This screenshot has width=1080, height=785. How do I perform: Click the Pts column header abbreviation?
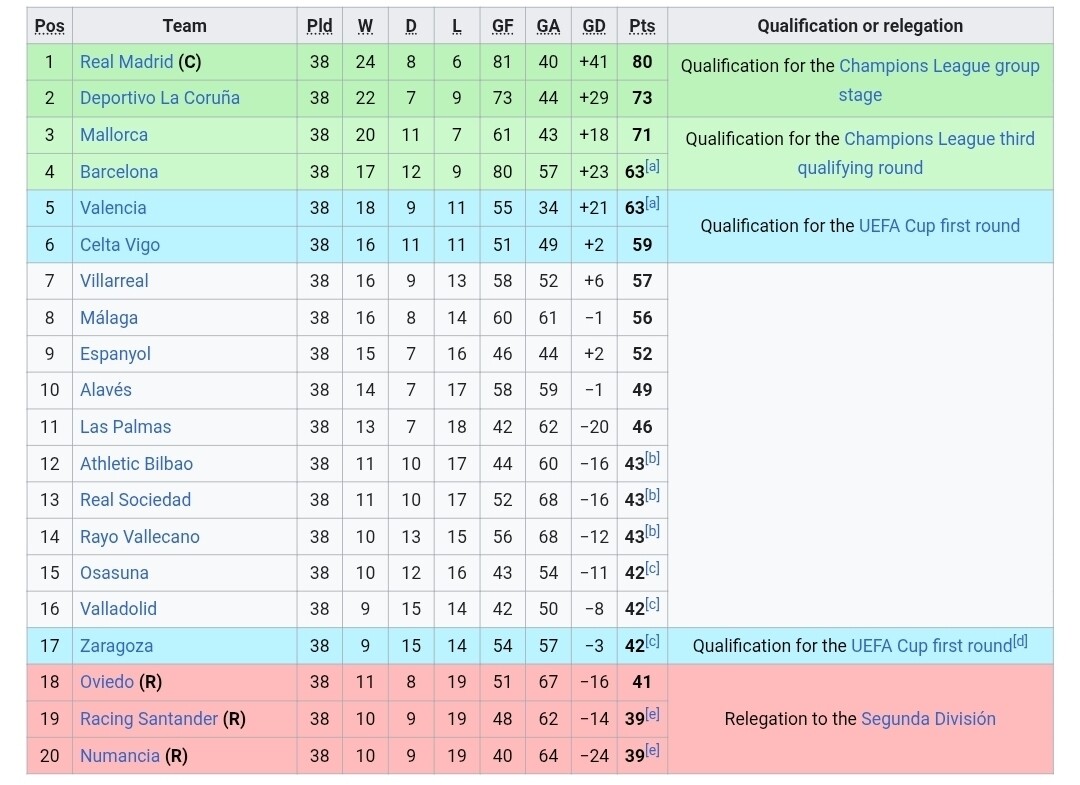642,26
